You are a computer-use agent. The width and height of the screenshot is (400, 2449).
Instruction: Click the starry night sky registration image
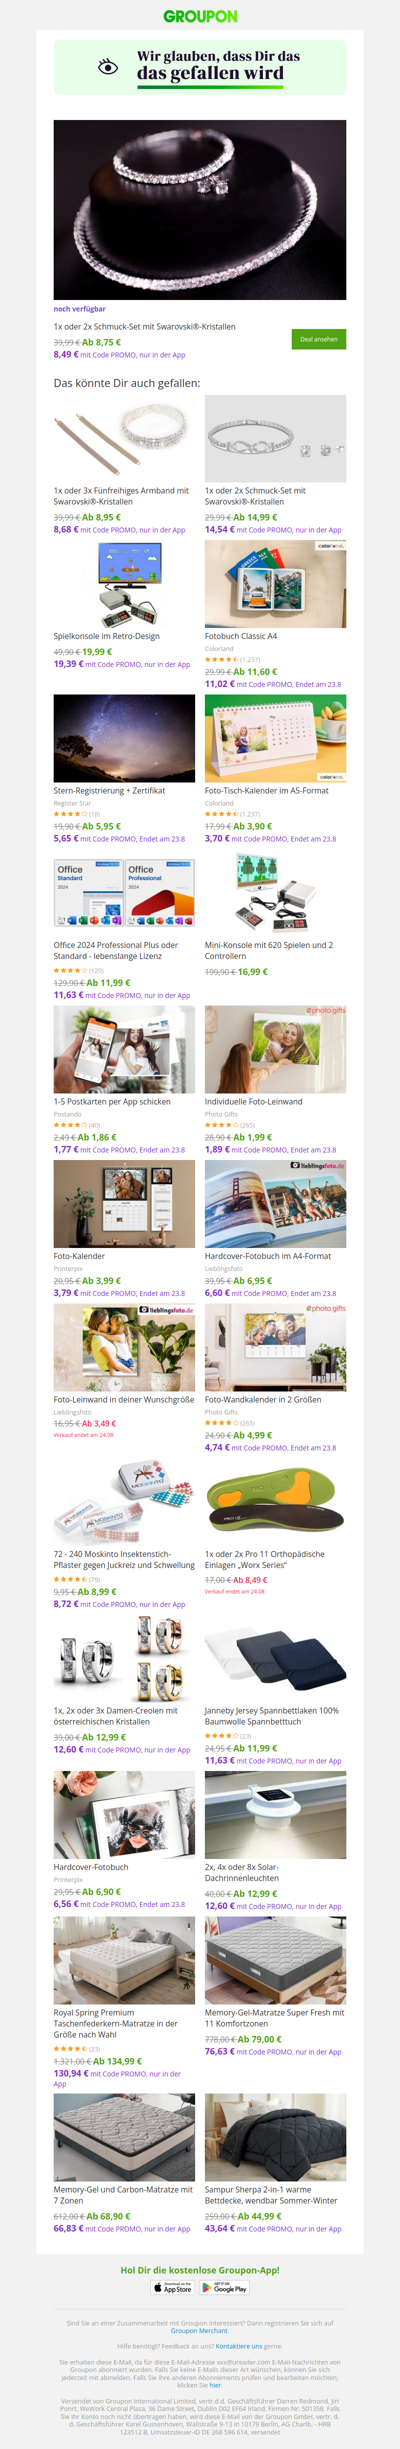[x=124, y=738]
